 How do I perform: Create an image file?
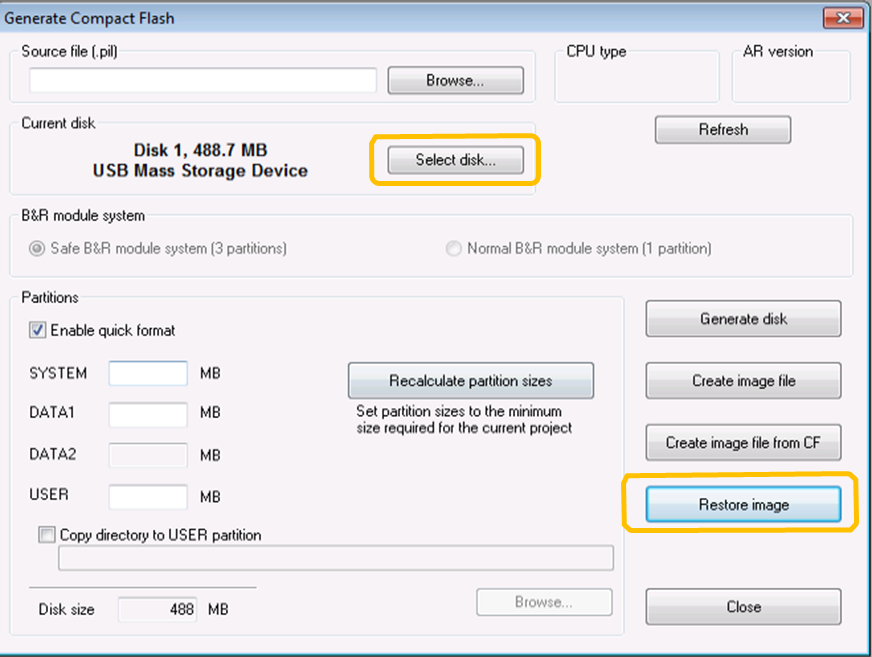tap(742, 380)
